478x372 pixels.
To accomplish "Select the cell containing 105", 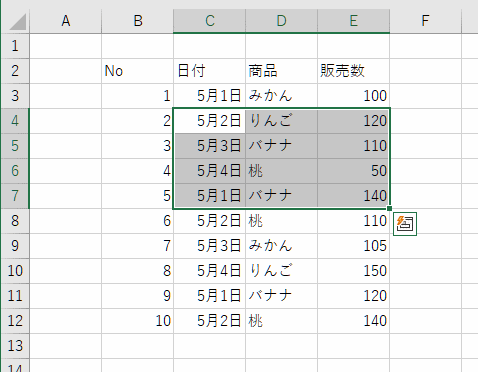I will click(353, 246).
